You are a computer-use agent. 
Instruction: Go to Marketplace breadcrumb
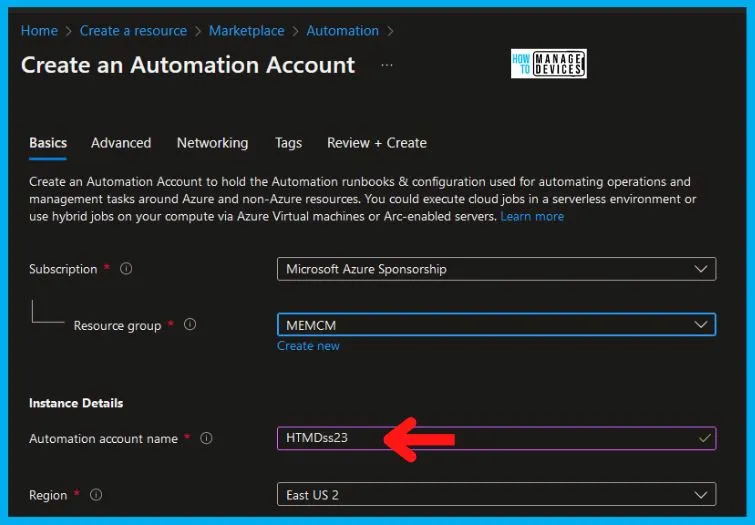pos(247,31)
